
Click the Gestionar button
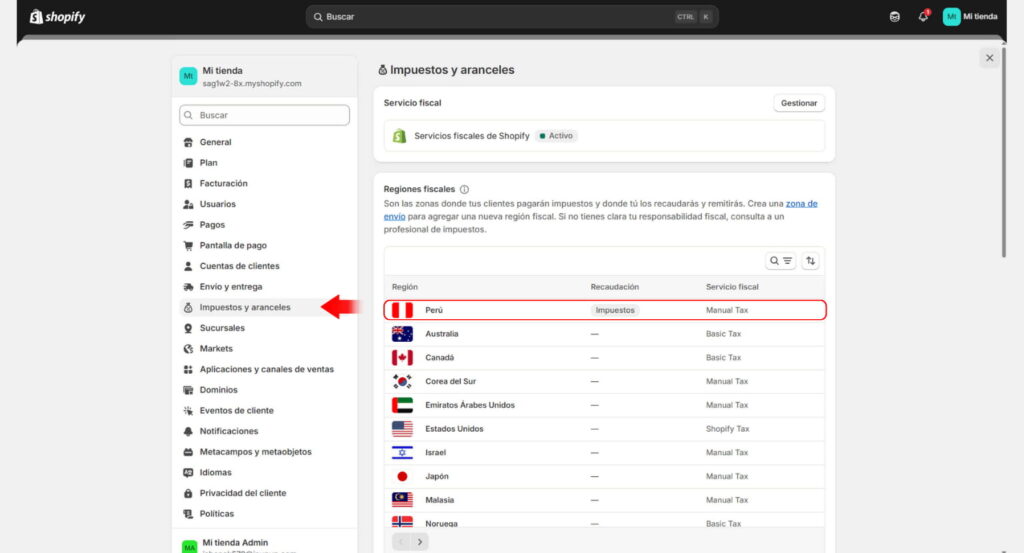[x=798, y=103]
